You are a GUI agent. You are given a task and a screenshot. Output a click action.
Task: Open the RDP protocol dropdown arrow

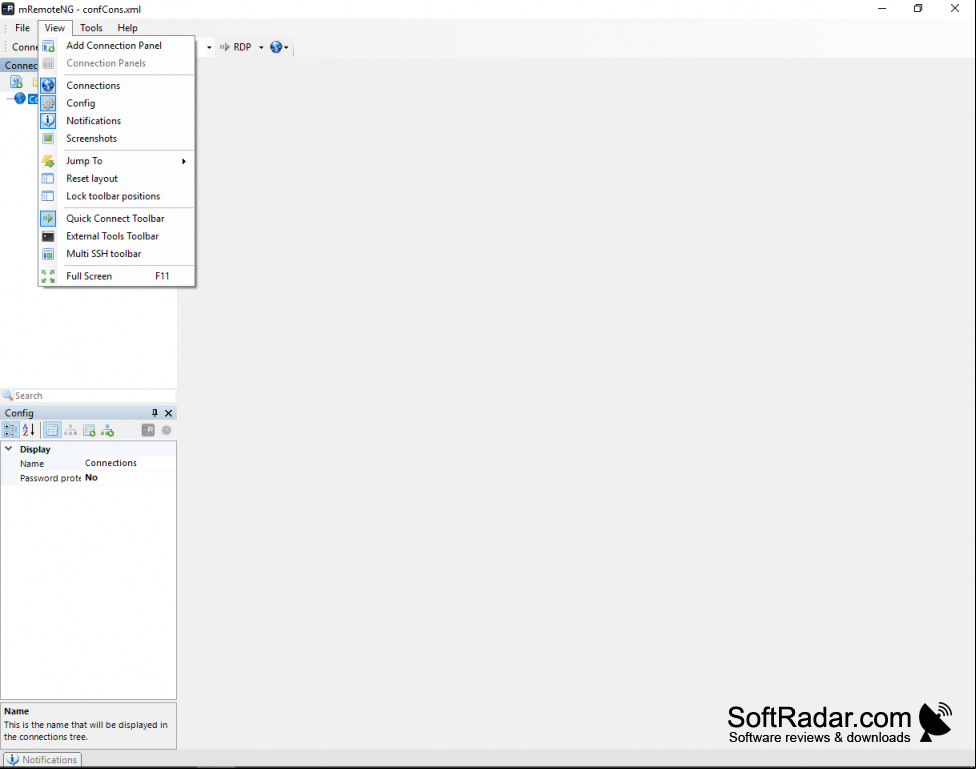pyautogui.click(x=261, y=47)
